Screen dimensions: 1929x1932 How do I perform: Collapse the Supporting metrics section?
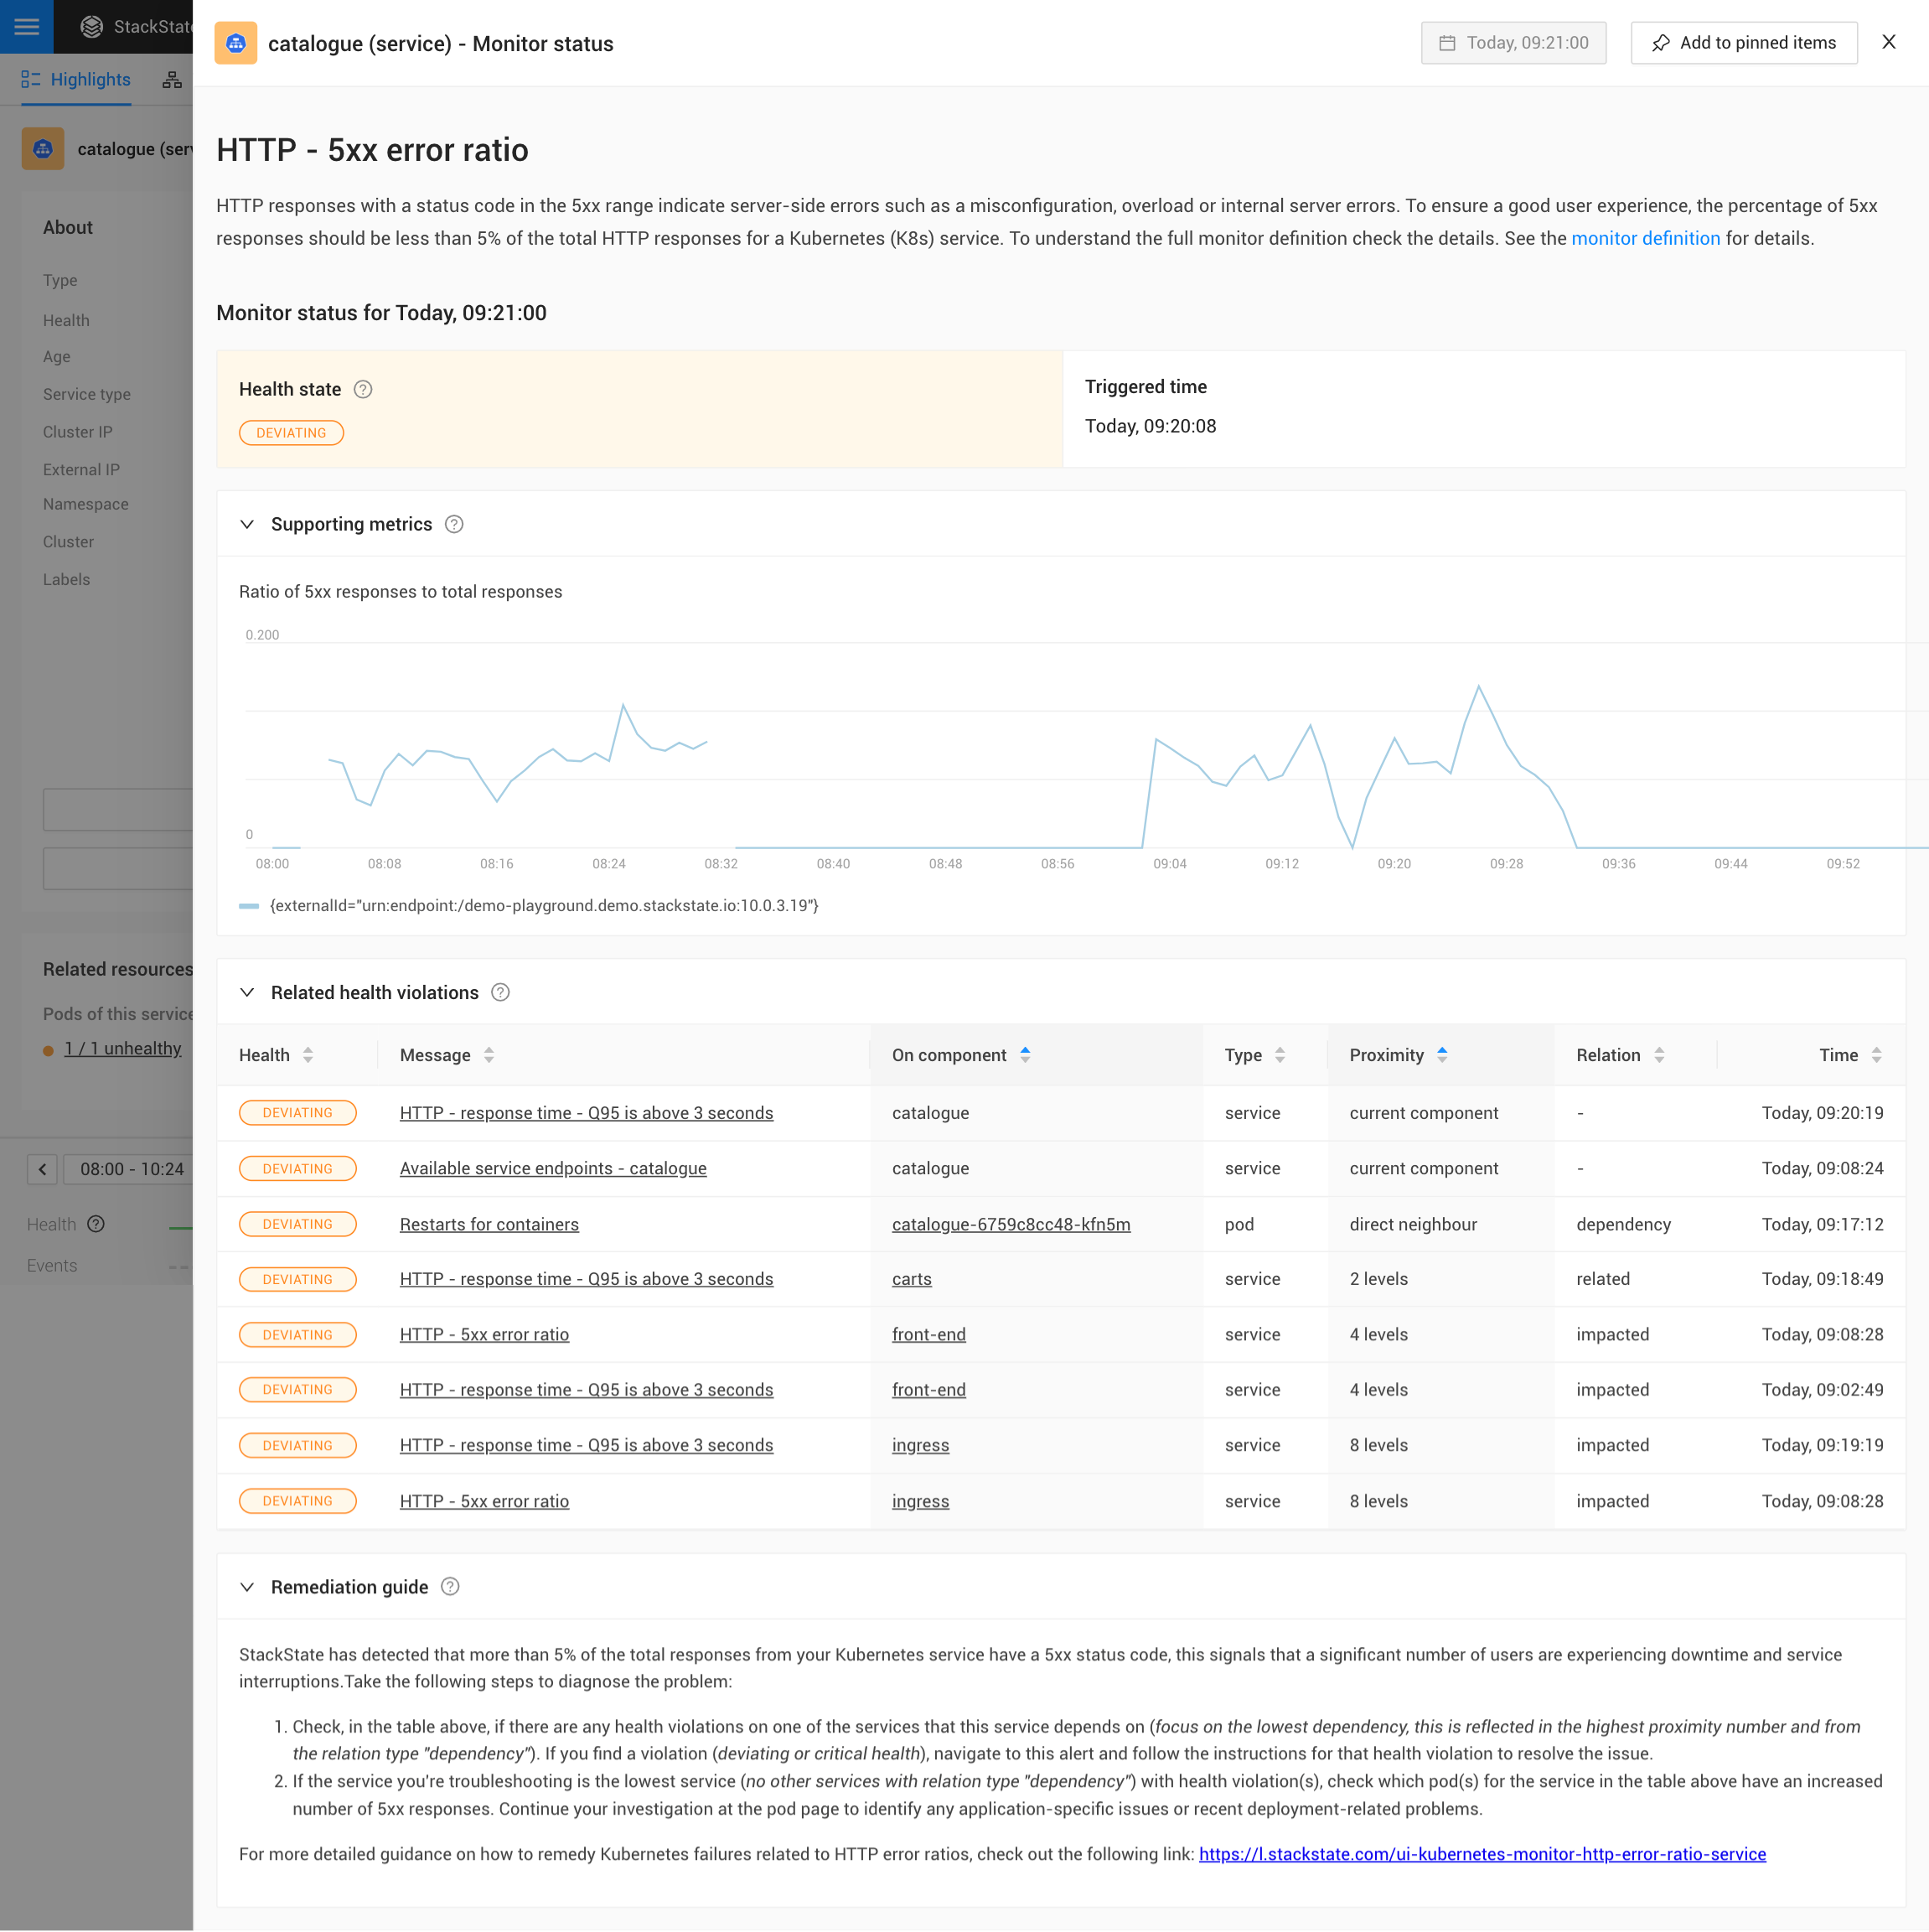pyautogui.click(x=247, y=524)
